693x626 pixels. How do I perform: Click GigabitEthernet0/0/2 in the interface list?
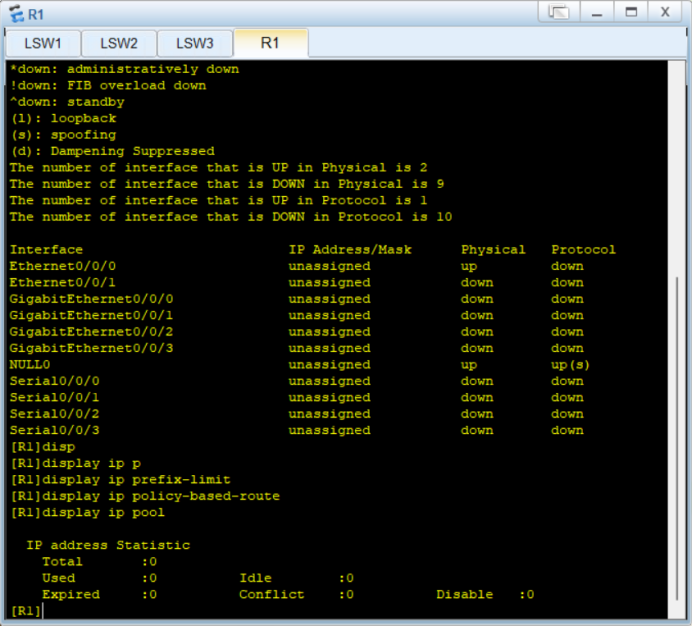pos(91,332)
